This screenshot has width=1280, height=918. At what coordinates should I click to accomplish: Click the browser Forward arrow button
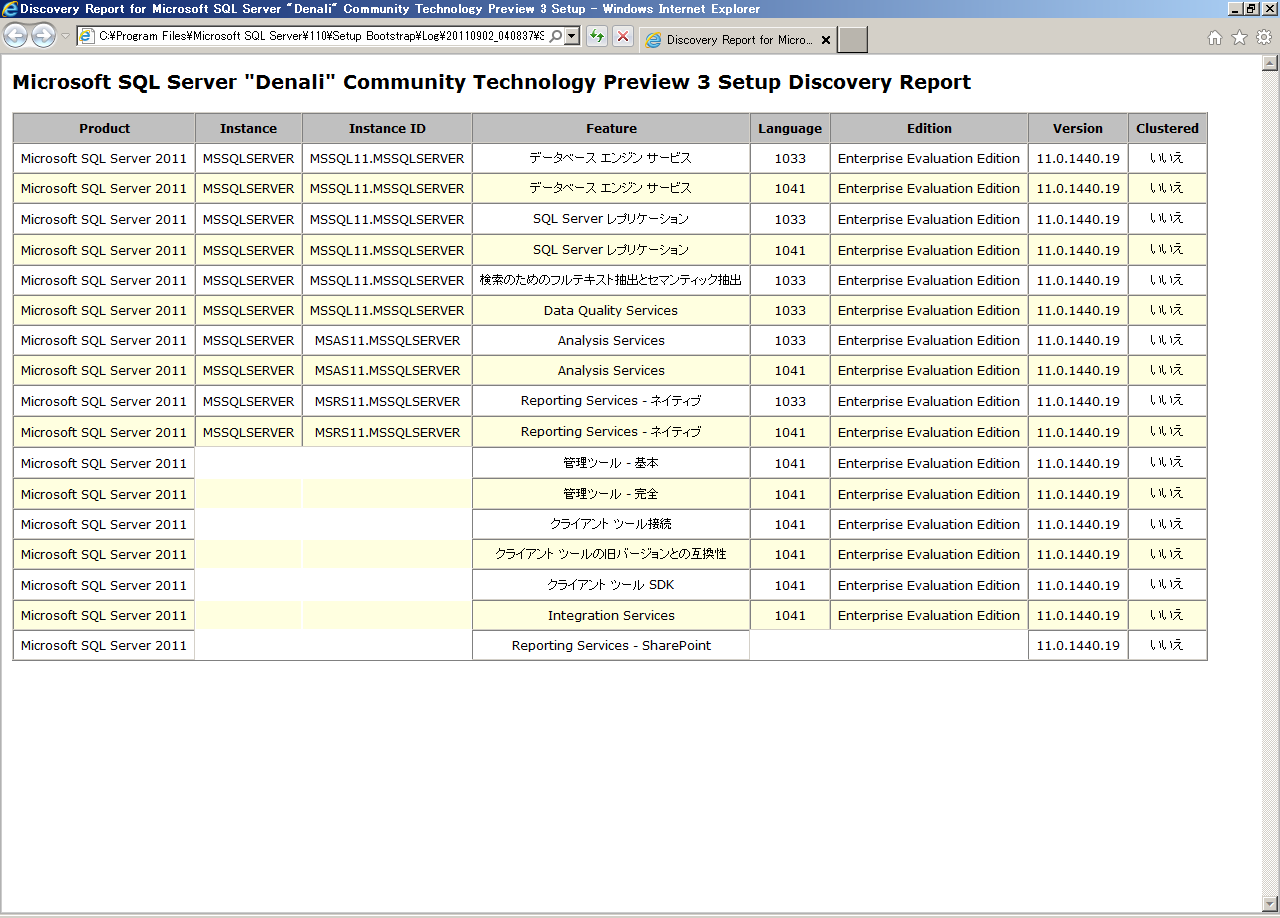click(43, 37)
